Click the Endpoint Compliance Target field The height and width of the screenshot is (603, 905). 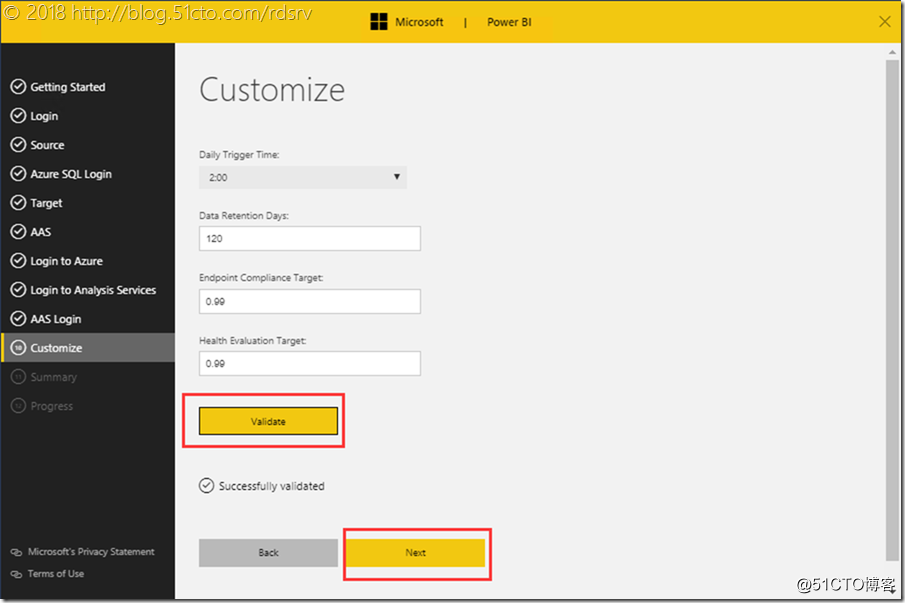(x=310, y=301)
